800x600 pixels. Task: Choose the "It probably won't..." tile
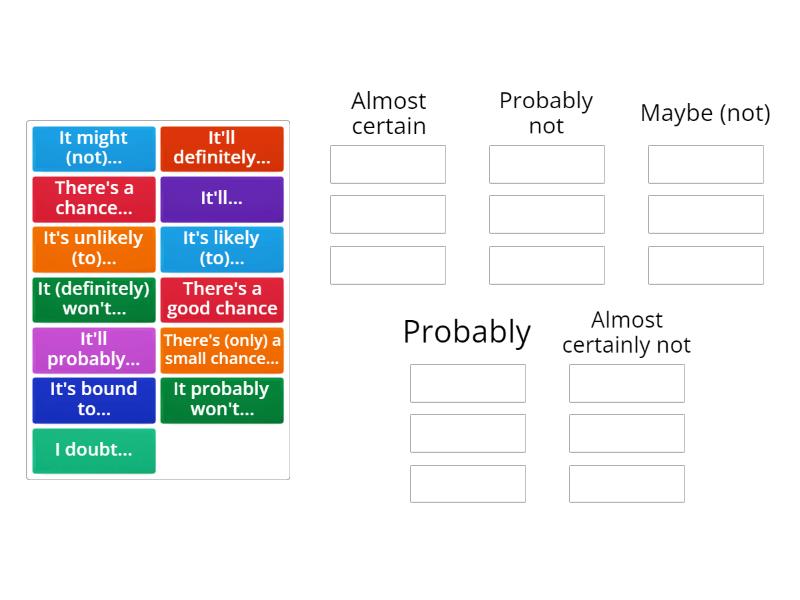(222, 400)
